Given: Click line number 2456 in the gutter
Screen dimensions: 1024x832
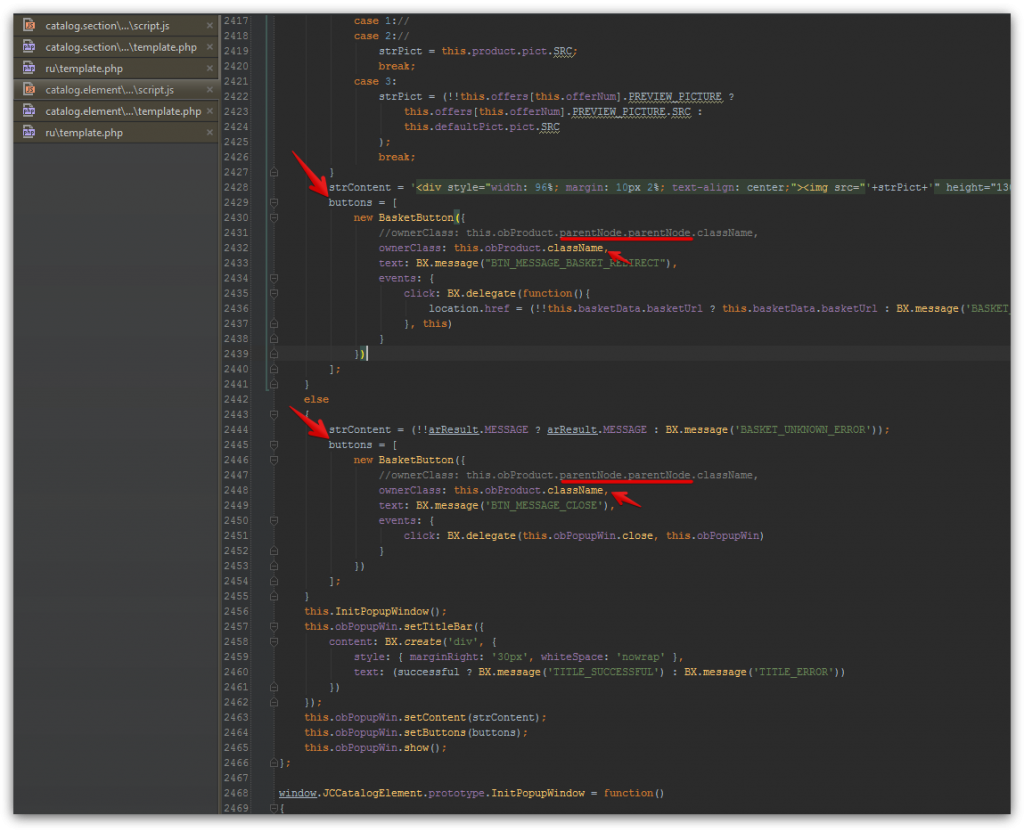Looking at the screenshot, I should 236,611.
